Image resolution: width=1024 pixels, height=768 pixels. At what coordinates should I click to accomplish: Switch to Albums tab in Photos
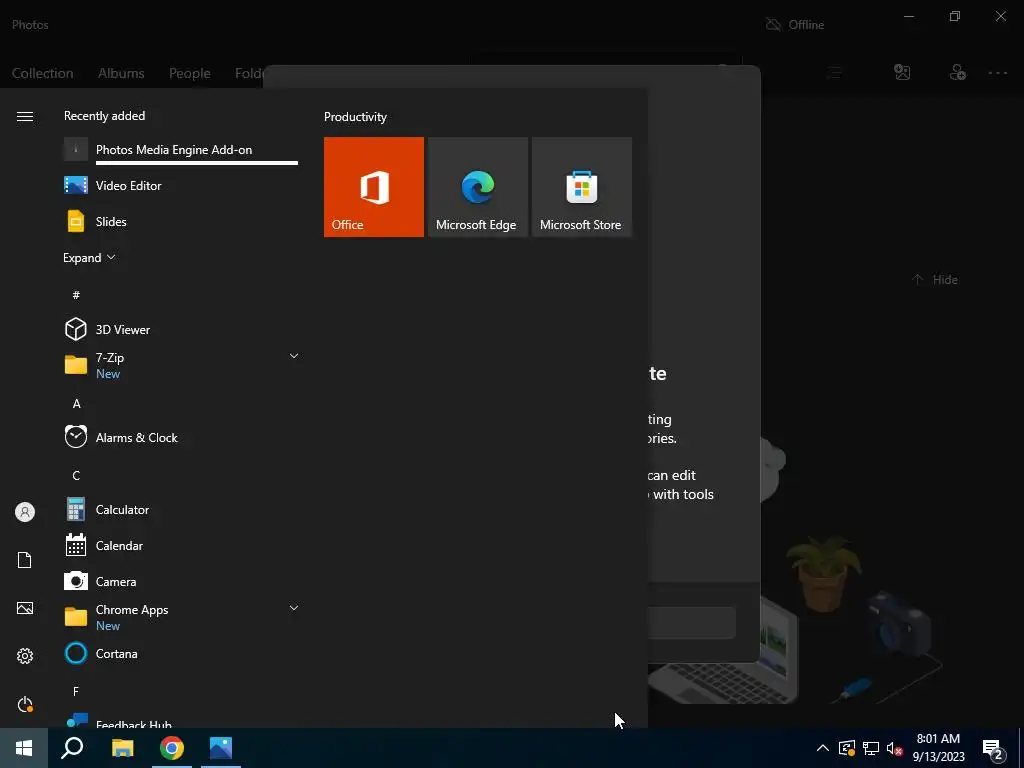pyautogui.click(x=121, y=73)
